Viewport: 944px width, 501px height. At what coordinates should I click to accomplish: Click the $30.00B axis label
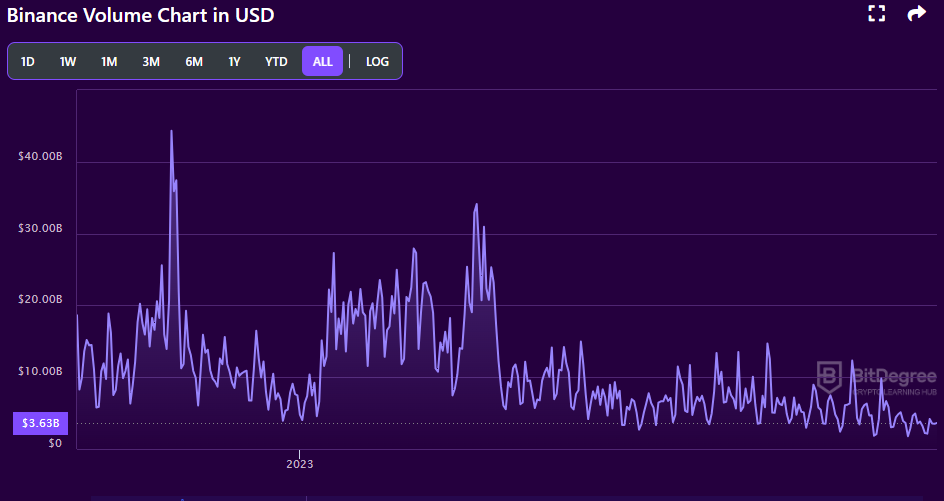tap(40, 228)
